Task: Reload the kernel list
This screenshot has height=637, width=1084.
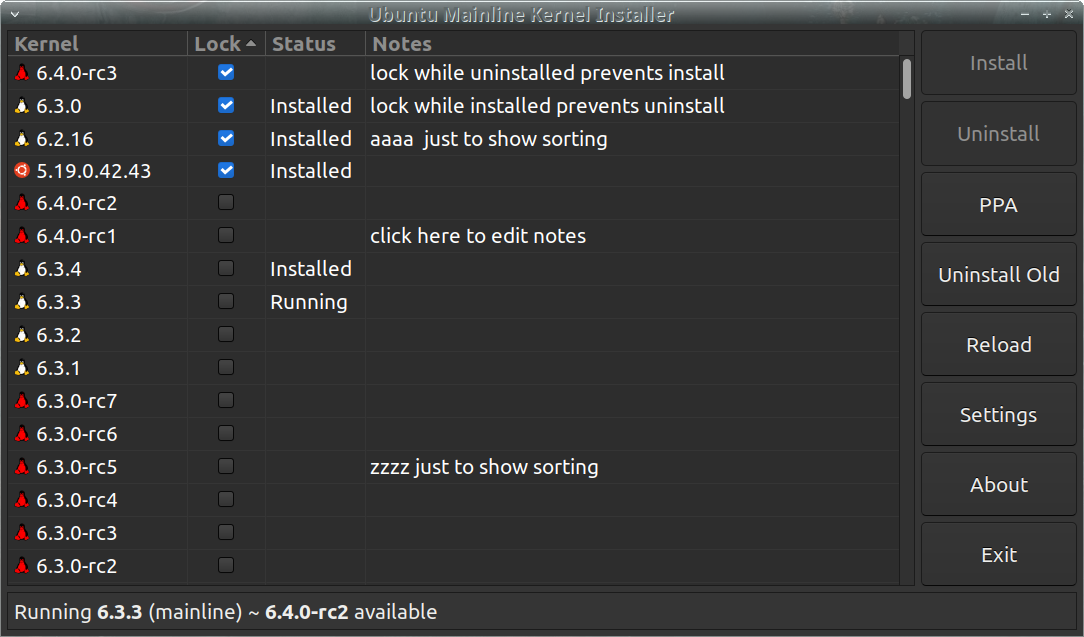Action: (998, 344)
